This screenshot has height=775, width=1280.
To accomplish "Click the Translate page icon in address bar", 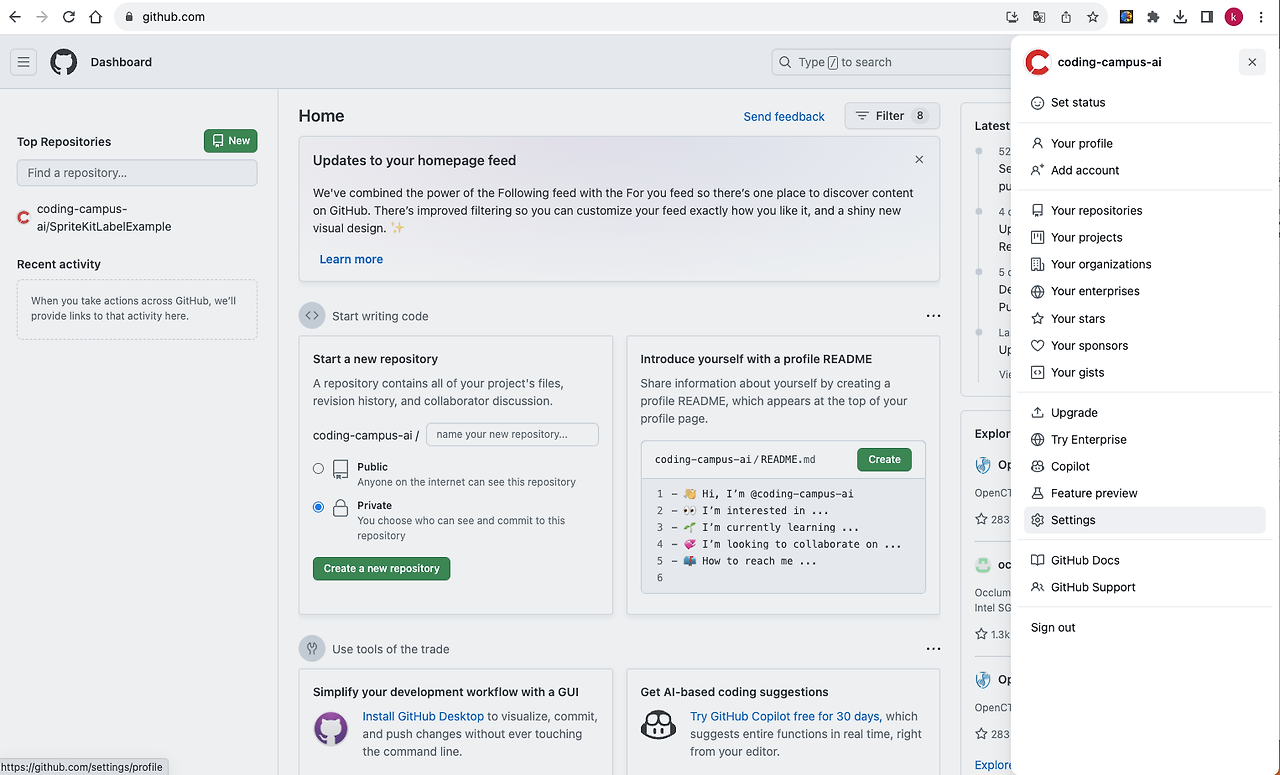I will [x=1039, y=17].
